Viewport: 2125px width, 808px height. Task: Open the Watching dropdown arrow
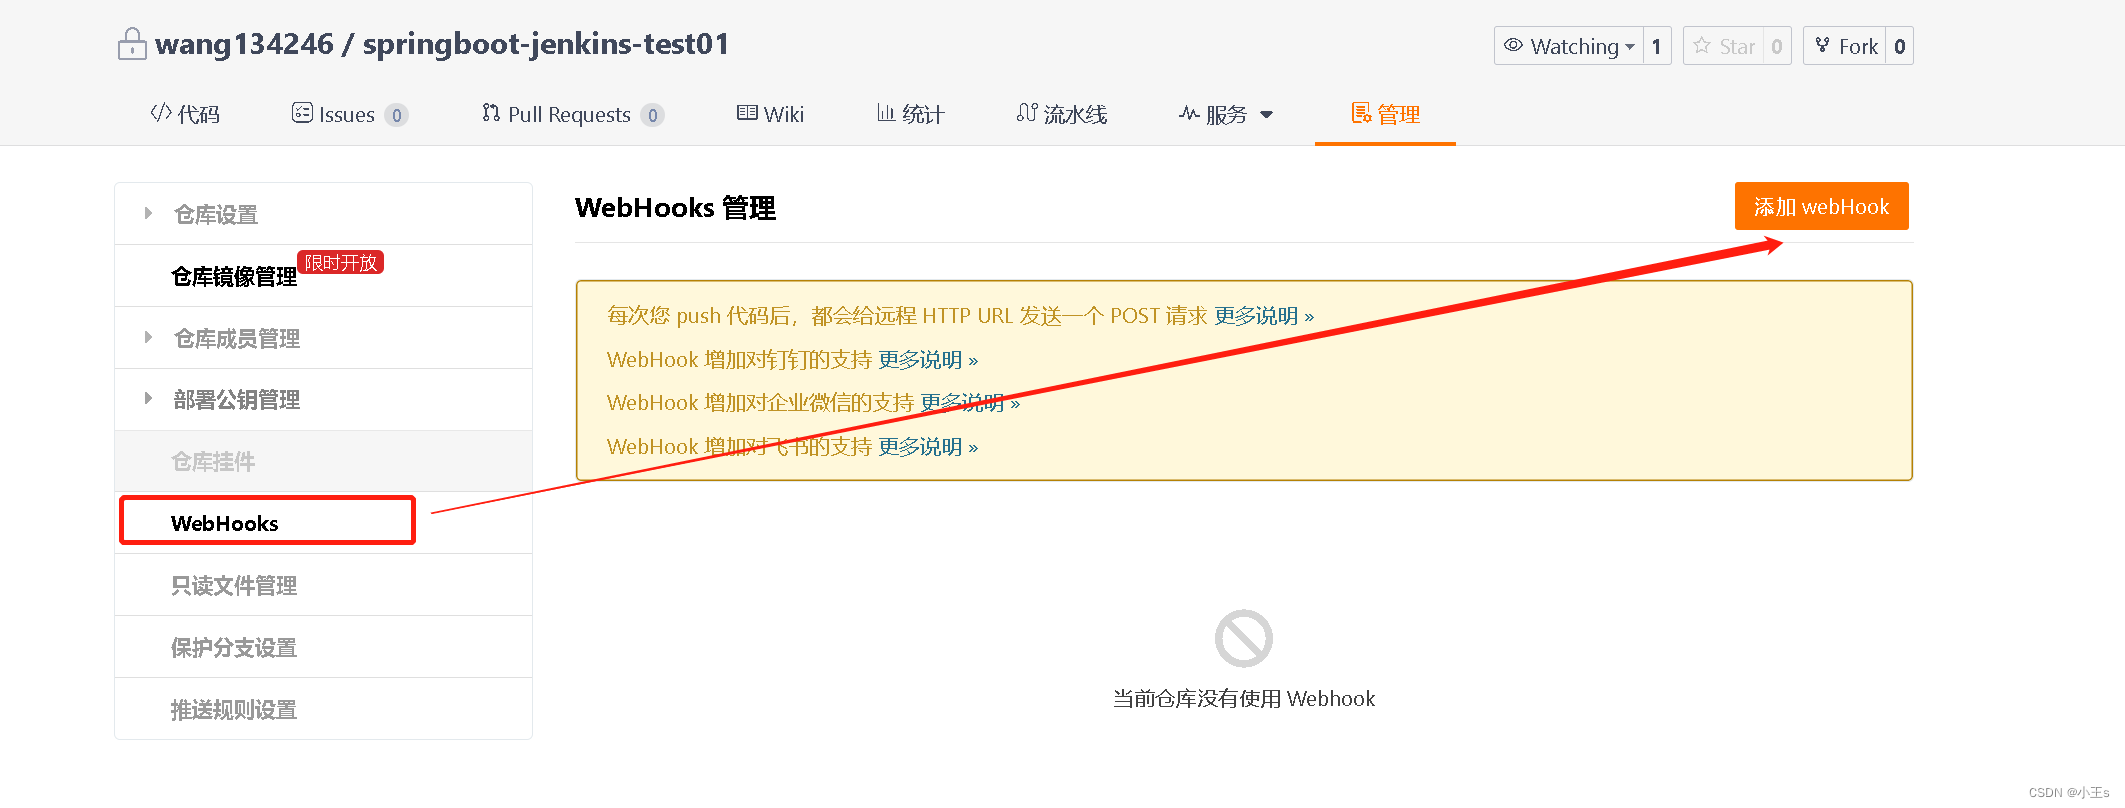point(1630,47)
